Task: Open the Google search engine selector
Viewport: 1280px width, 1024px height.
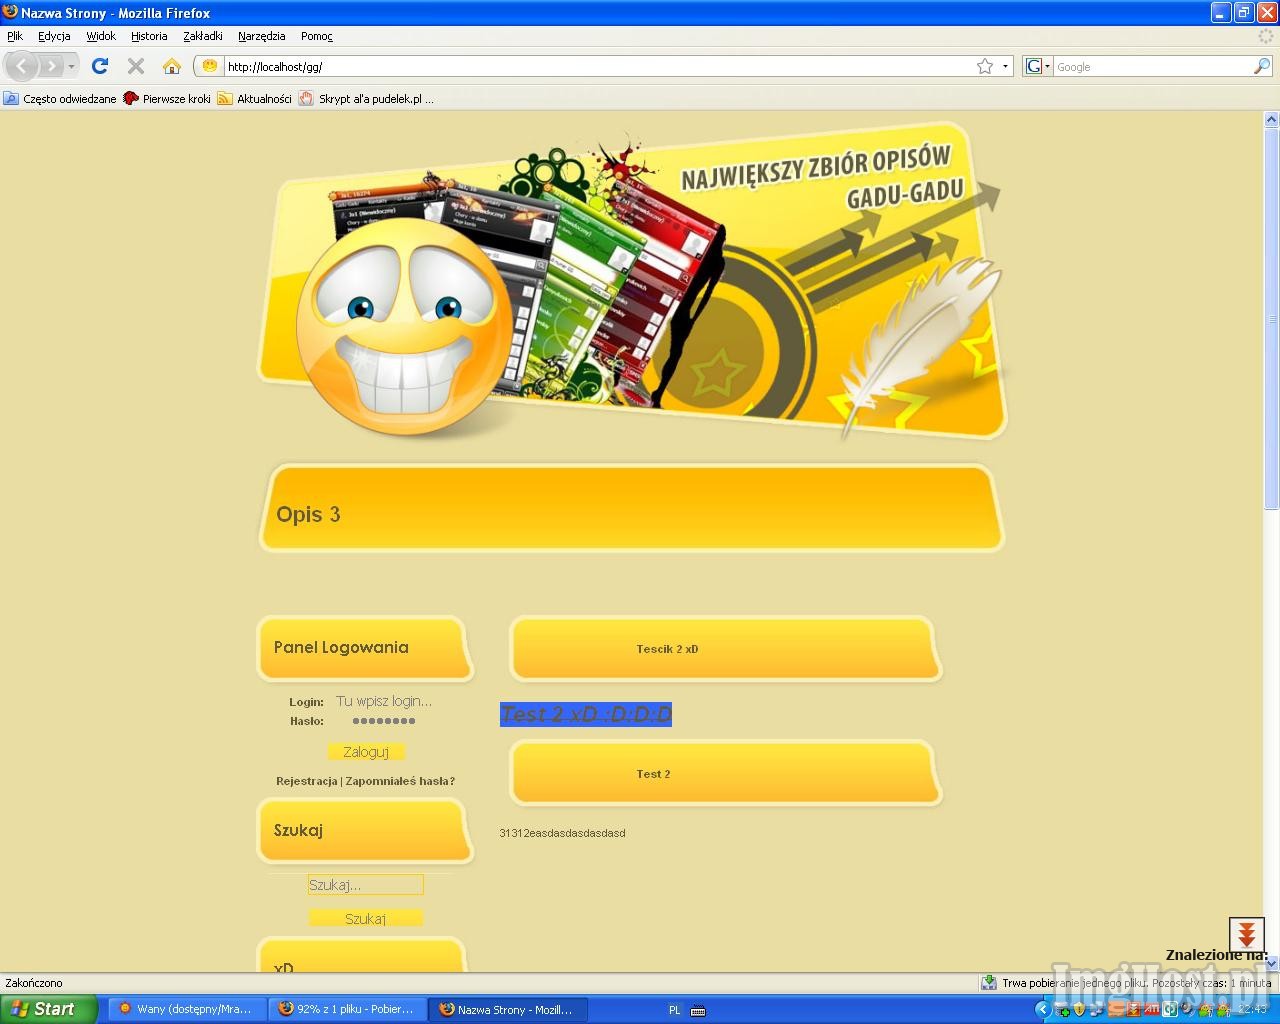Action: (x=1037, y=66)
